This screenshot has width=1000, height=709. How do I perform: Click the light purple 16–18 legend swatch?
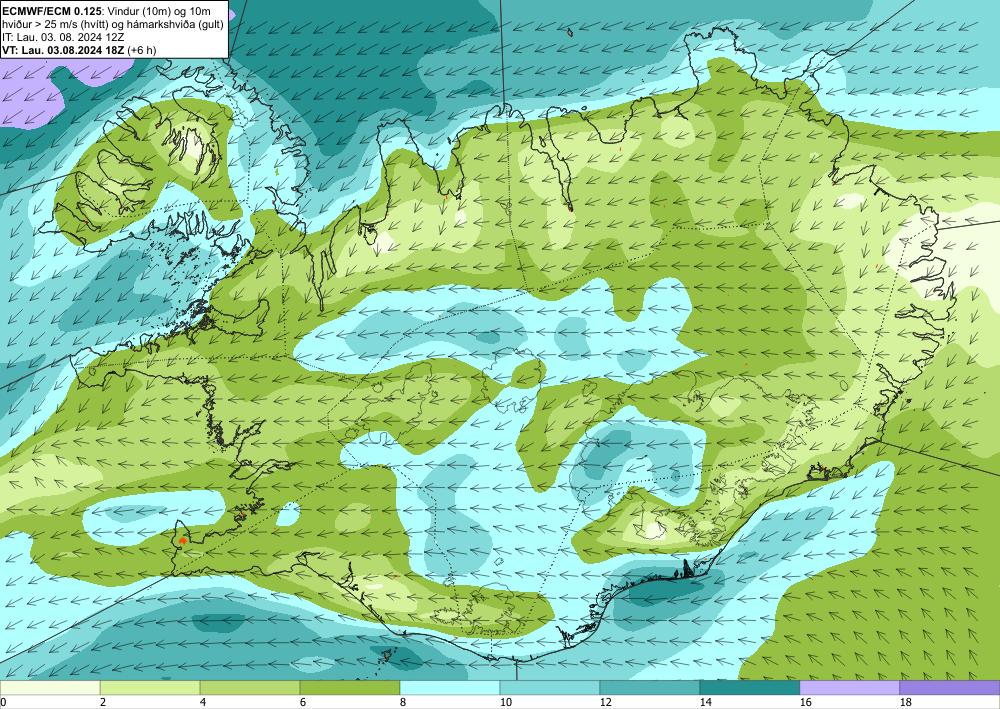click(849, 687)
